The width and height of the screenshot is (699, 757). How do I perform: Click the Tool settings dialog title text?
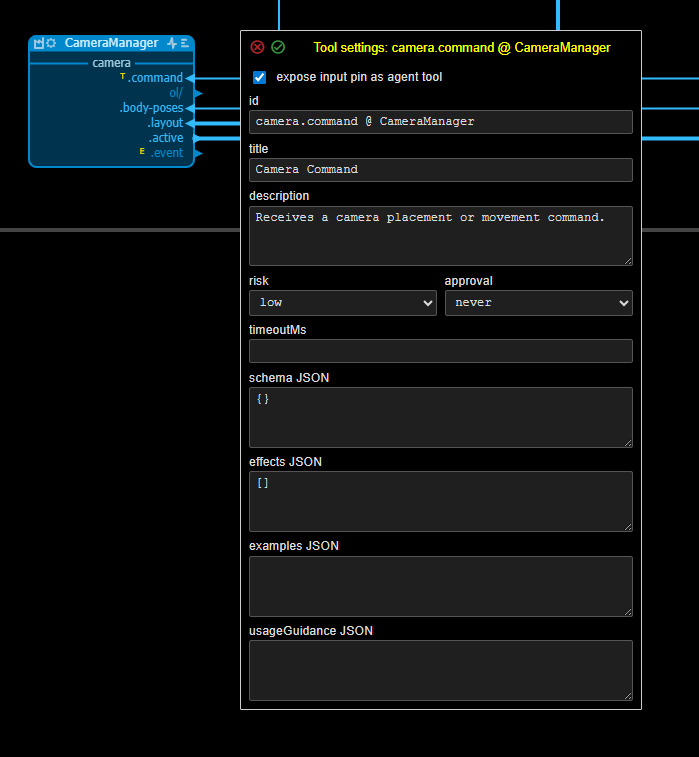pos(462,48)
